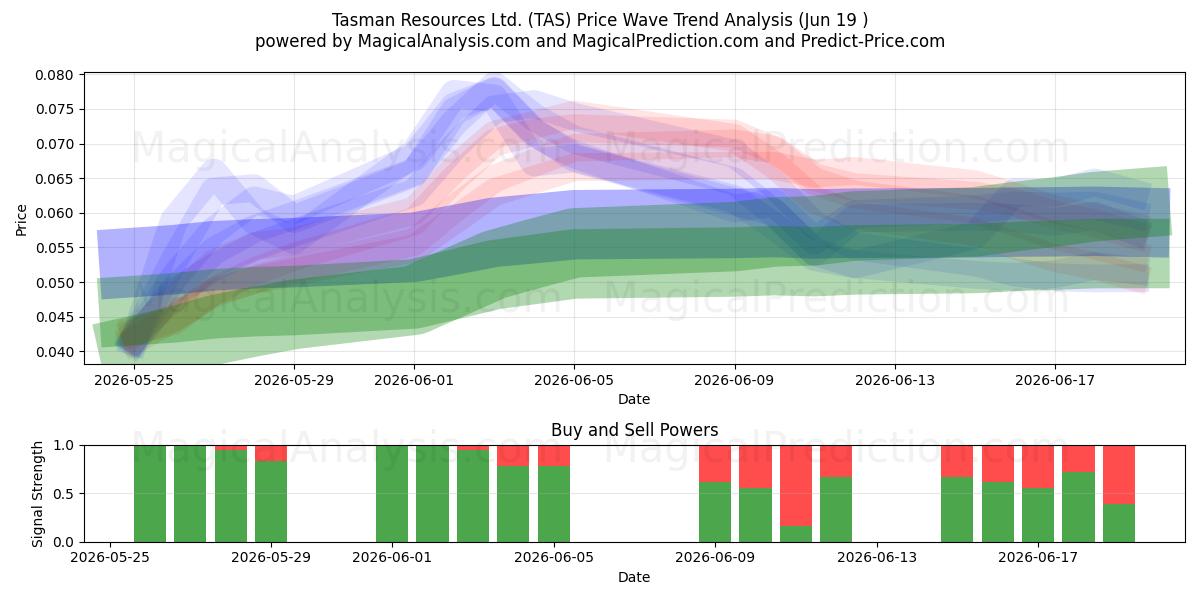Click the 1.0 signal strength tick label

point(64,445)
